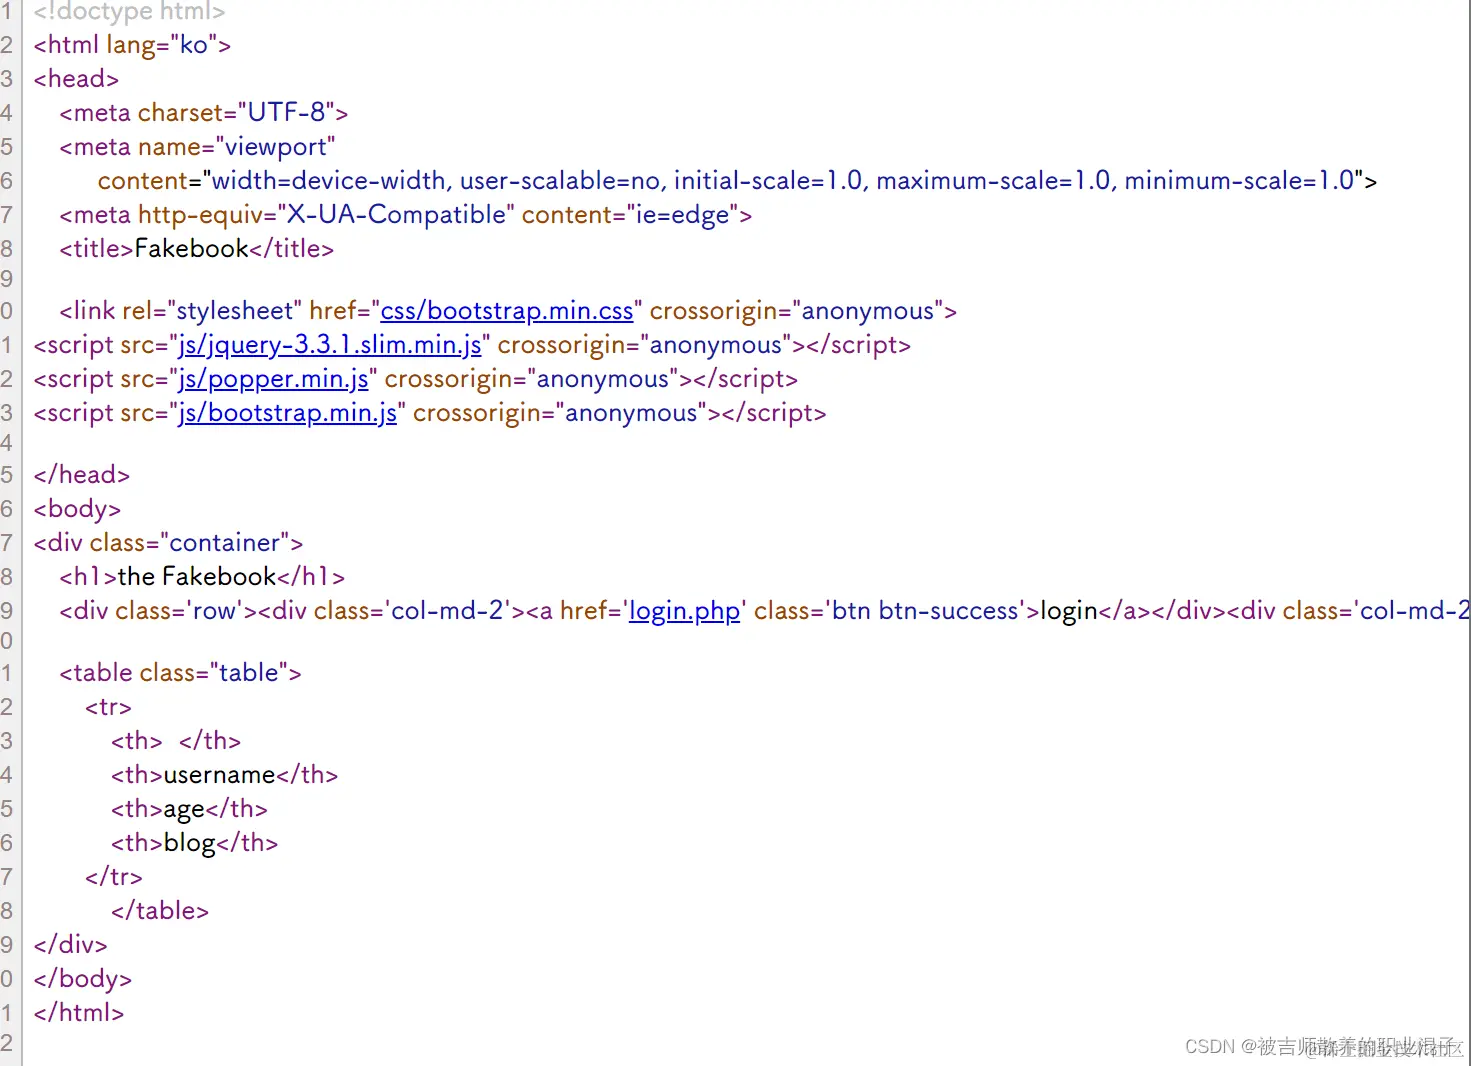Click the Fakebook title text
1471x1066 pixels.
(192, 249)
